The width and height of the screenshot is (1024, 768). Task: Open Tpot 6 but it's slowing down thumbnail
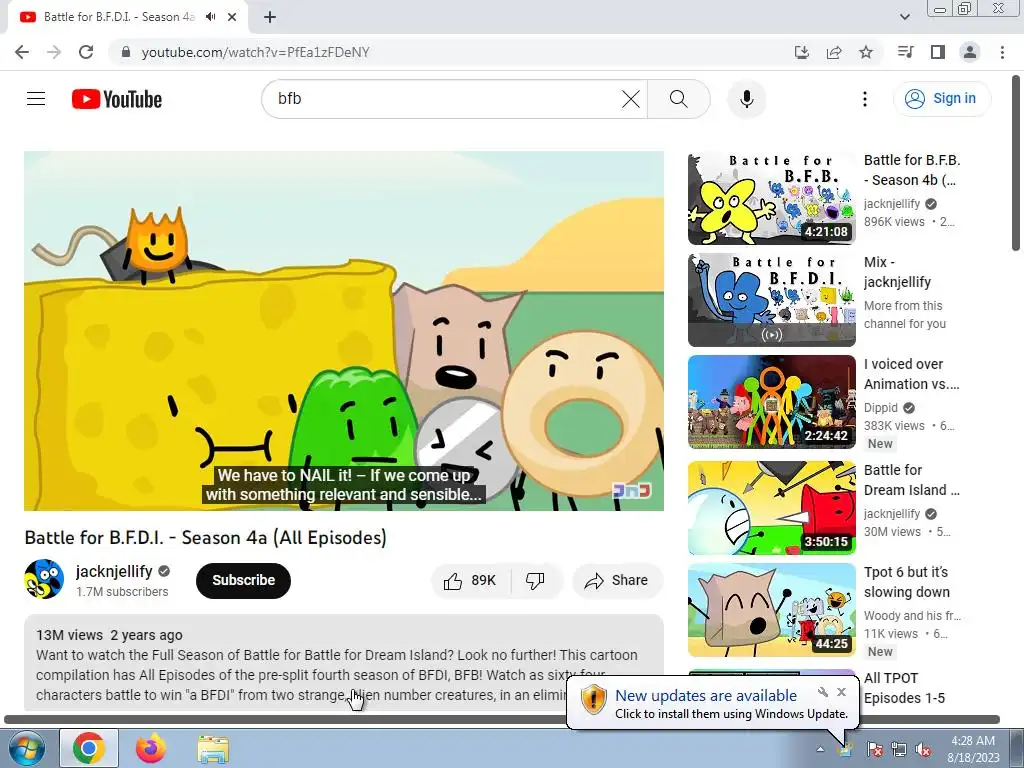pos(771,610)
